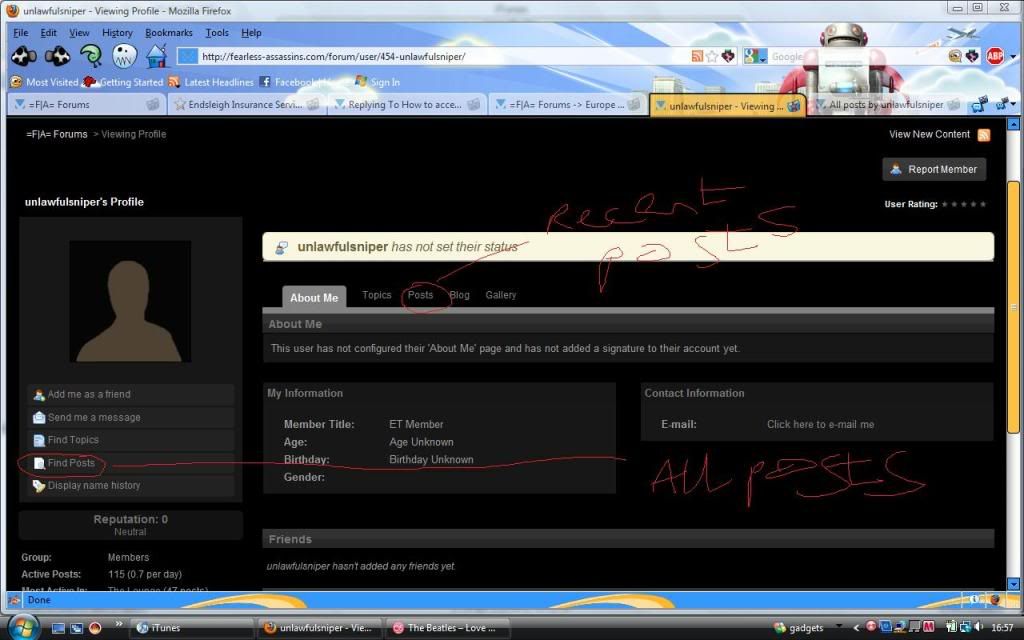Open the Google search engine selector
The width and height of the screenshot is (1024, 640).
(754, 56)
